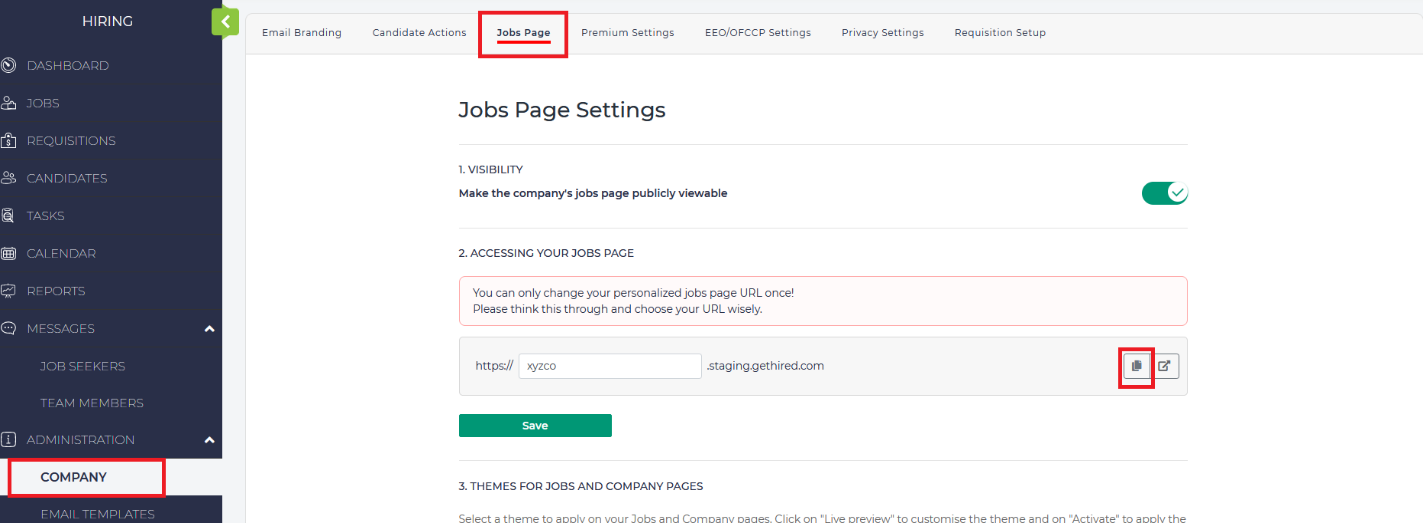Click the jobs page URL text field

(609, 366)
